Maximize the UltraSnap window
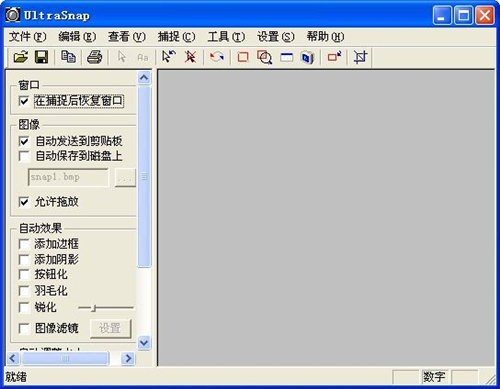 pos(463,15)
